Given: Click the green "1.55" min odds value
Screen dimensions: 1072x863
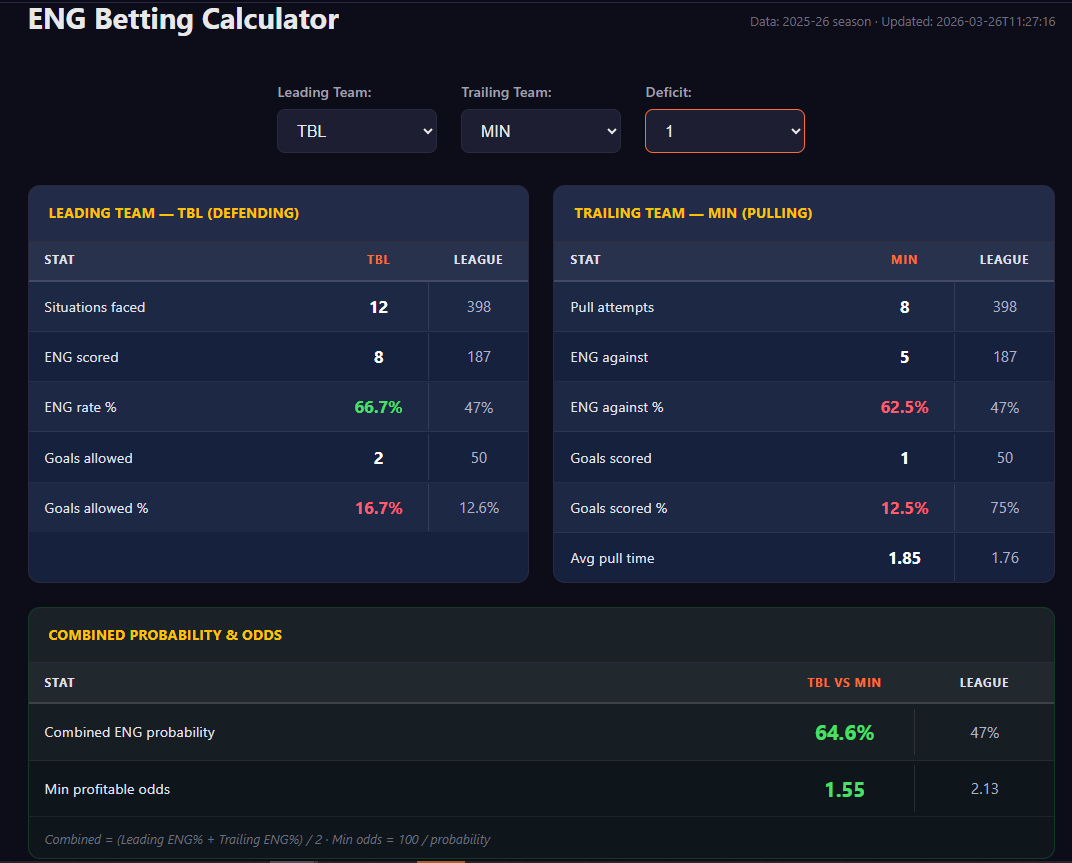Looking at the screenshot, I should [x=844, y=790].
